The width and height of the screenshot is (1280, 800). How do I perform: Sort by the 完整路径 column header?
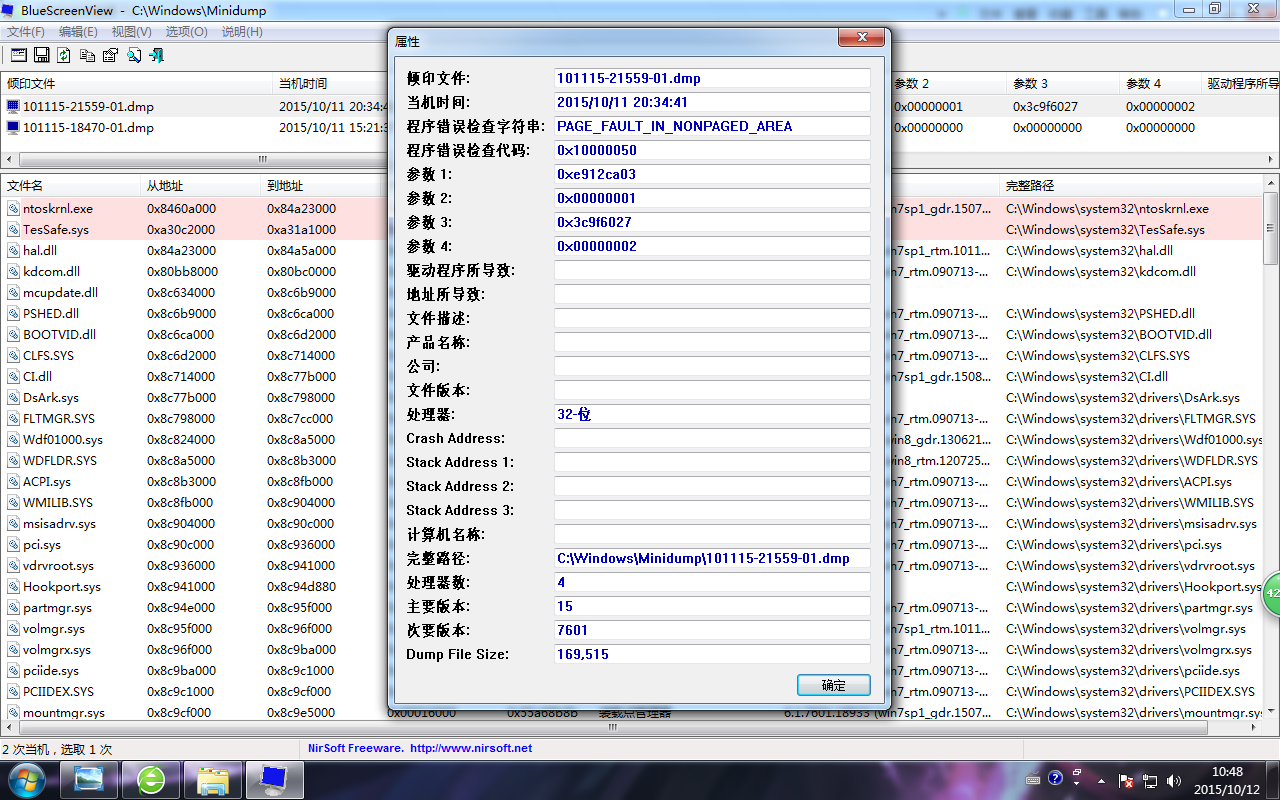[x=1132, y=186]
